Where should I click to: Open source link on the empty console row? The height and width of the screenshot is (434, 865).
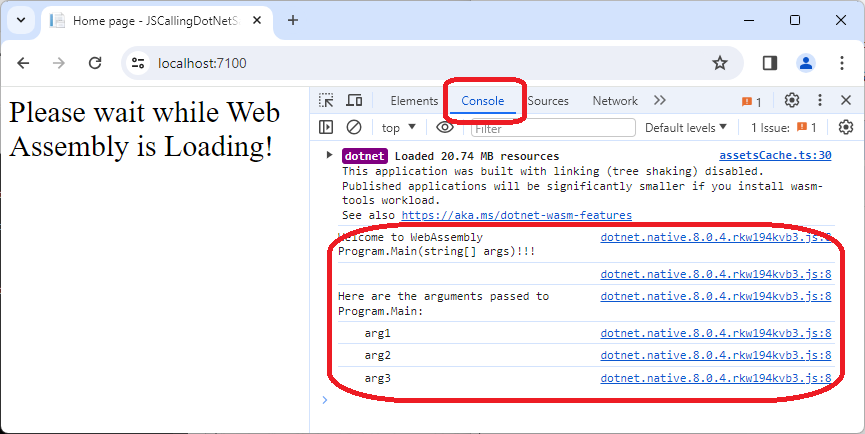point(716,274)
